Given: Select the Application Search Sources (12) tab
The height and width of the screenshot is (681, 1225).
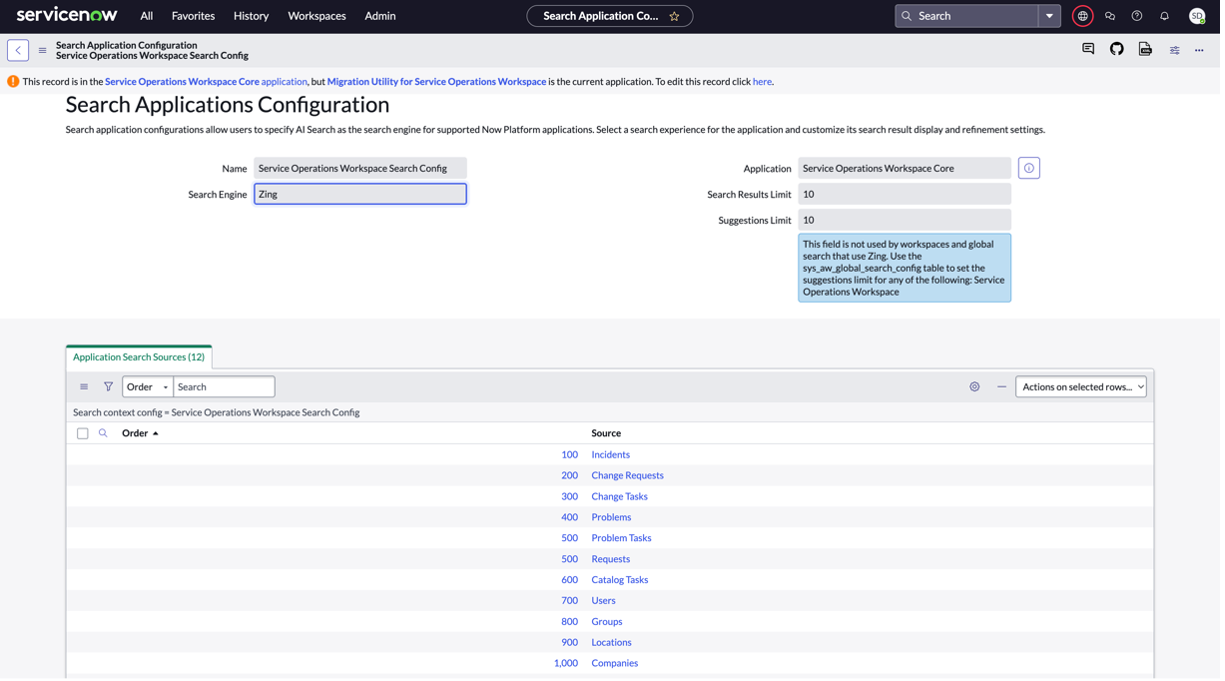Looking at the screenshot, I should coord(139,358).
